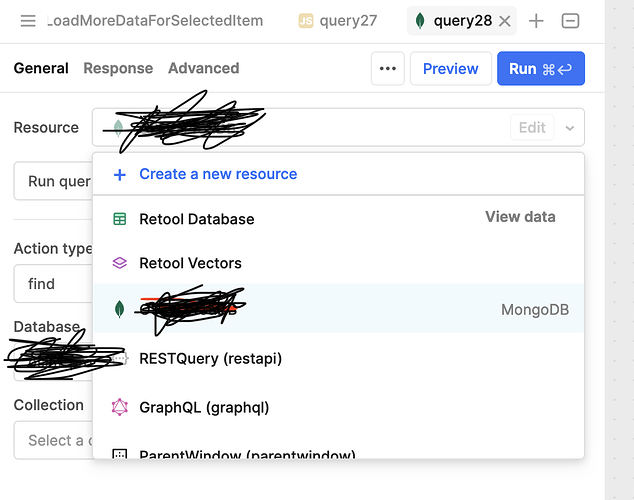Open the find action type dropdown
This screenshot has height=500, width=634.
coord(53,284)
